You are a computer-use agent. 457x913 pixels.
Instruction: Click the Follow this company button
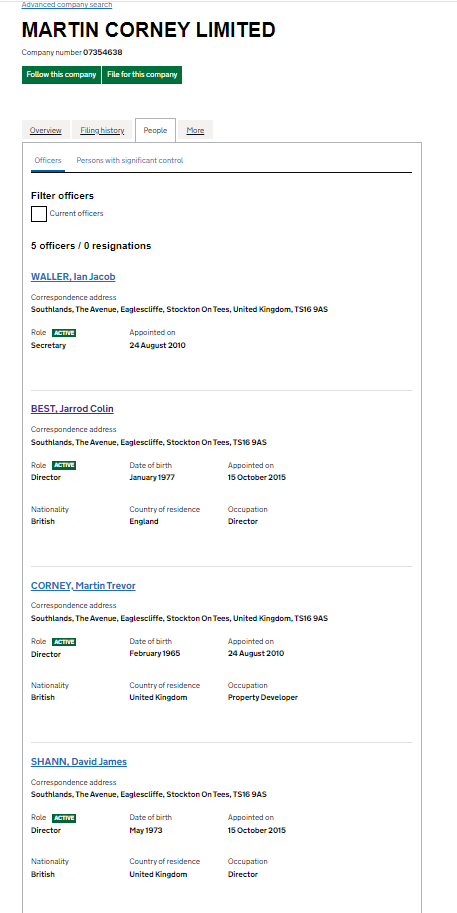[61, 75]
